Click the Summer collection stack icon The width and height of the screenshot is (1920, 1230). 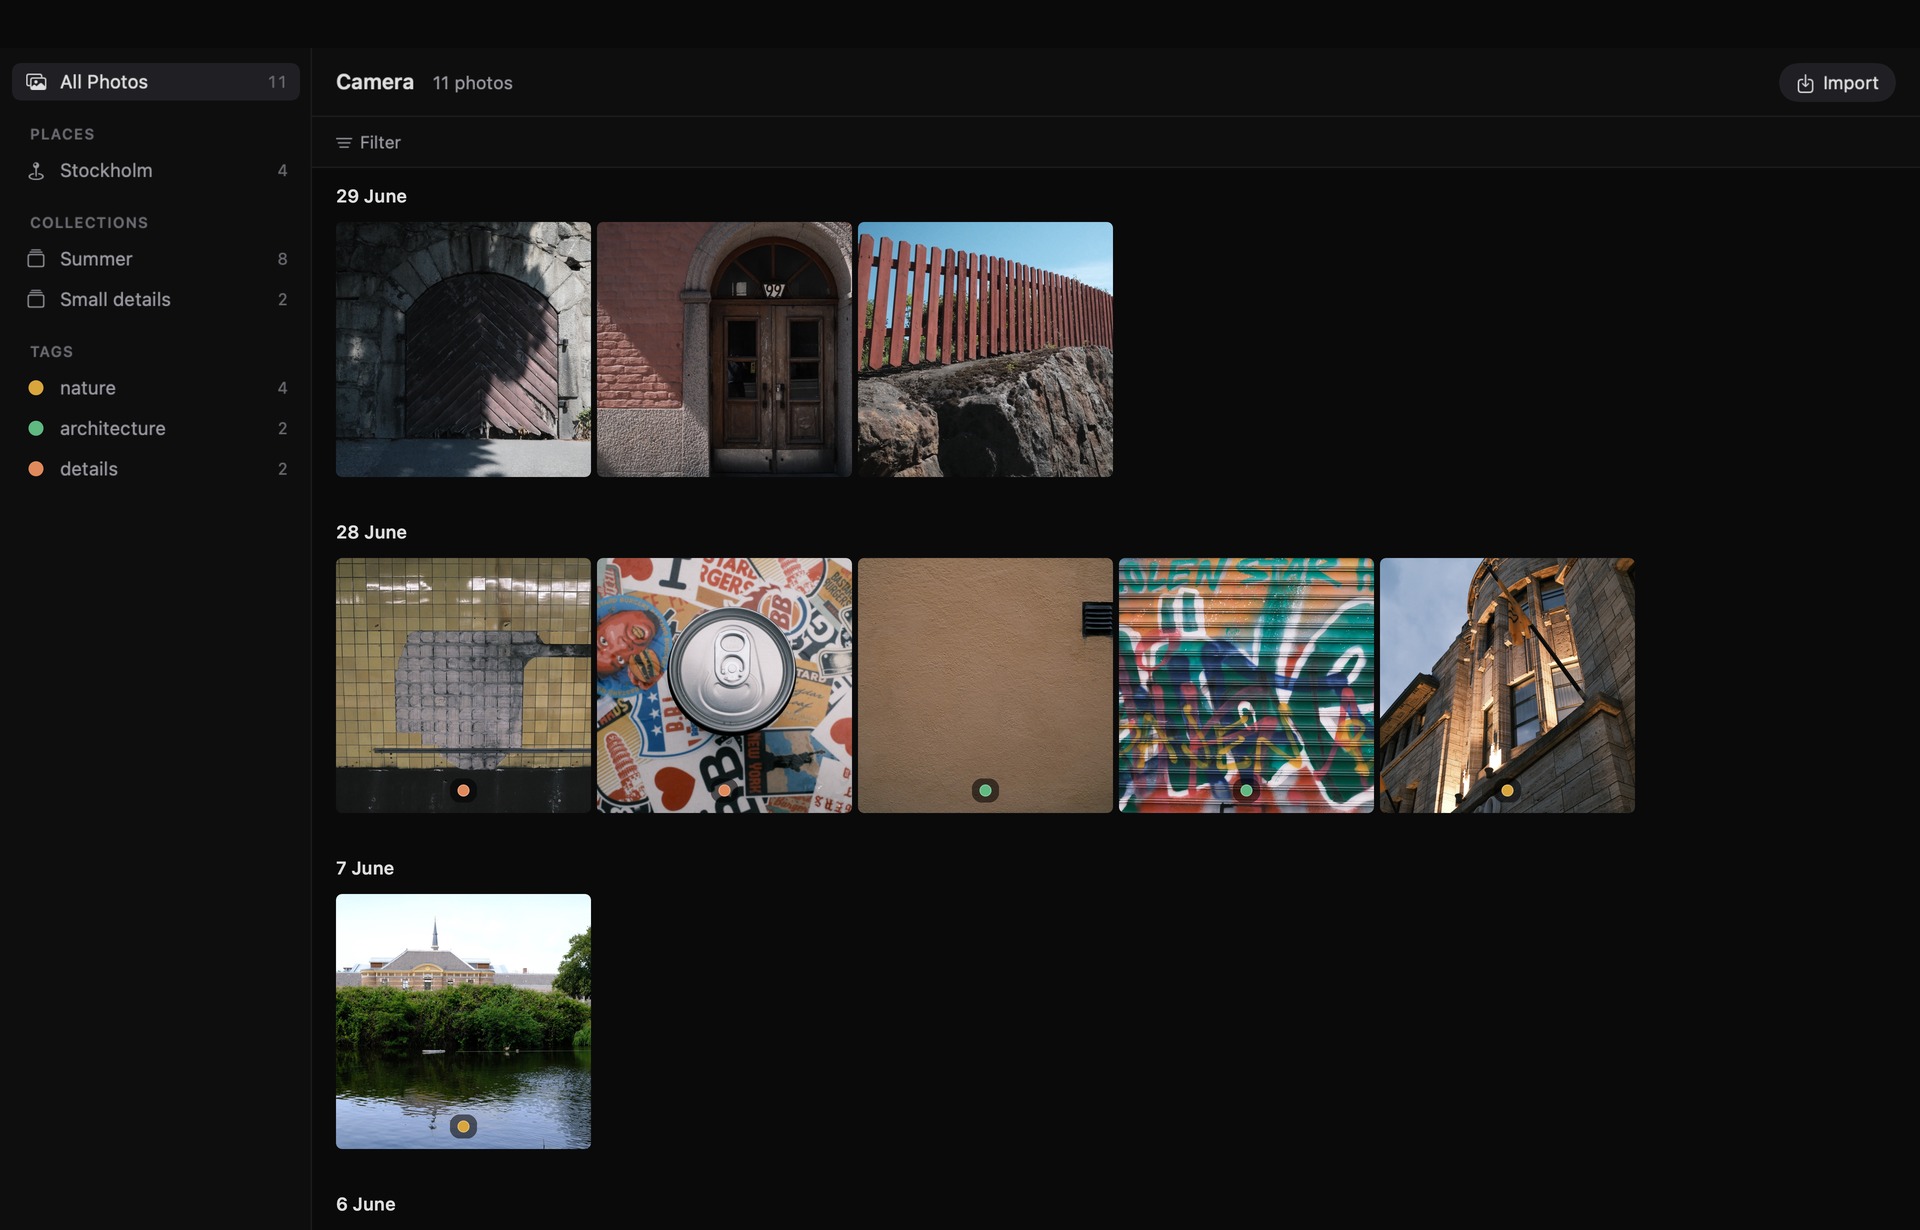click(x=36, y=259)
